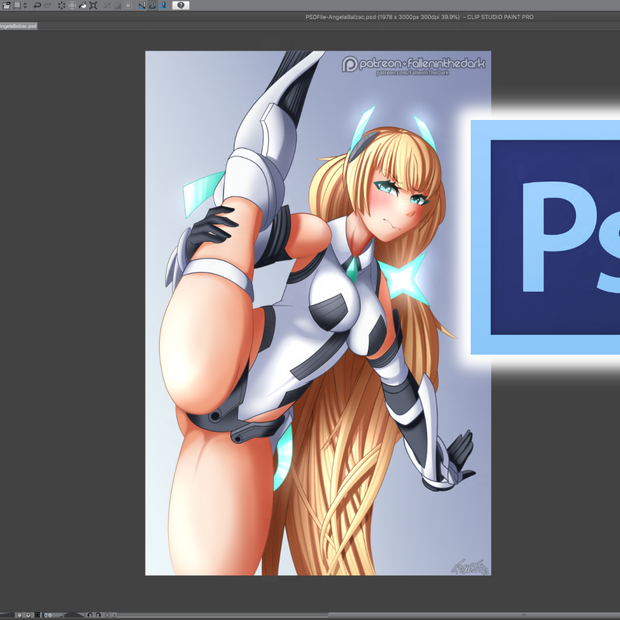This screenshot has width=620, height=620.
Task: Open the save options up-down arrows
Action: (25, 6)
